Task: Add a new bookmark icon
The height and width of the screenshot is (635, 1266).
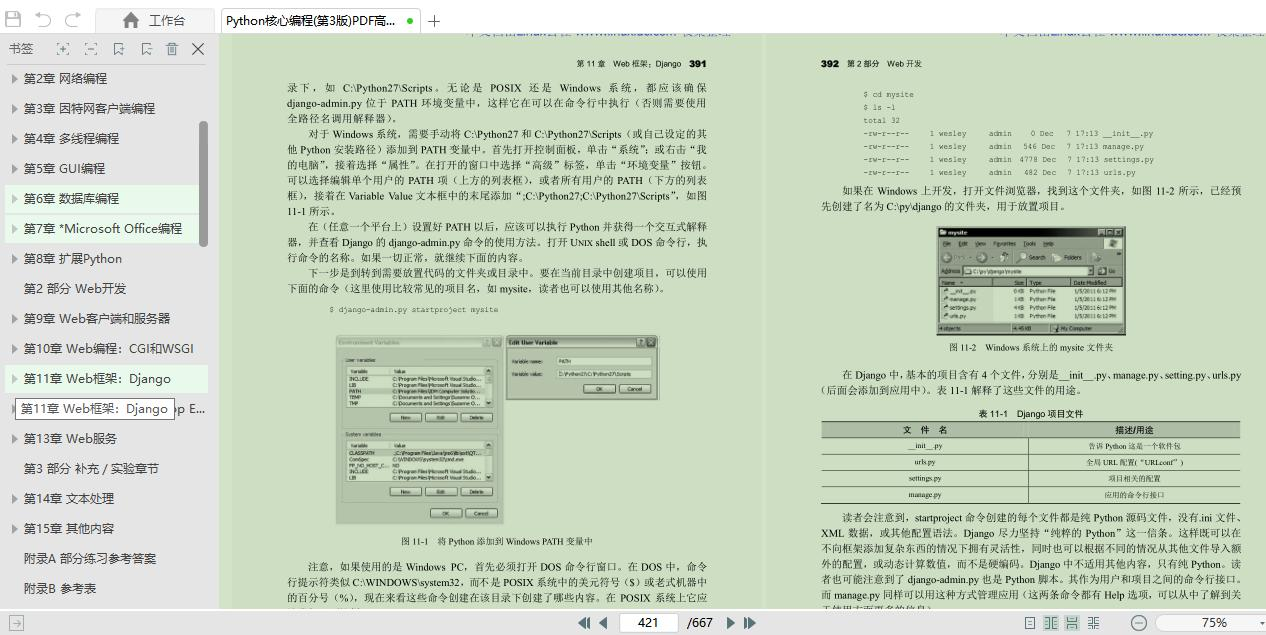Action: 119,49
